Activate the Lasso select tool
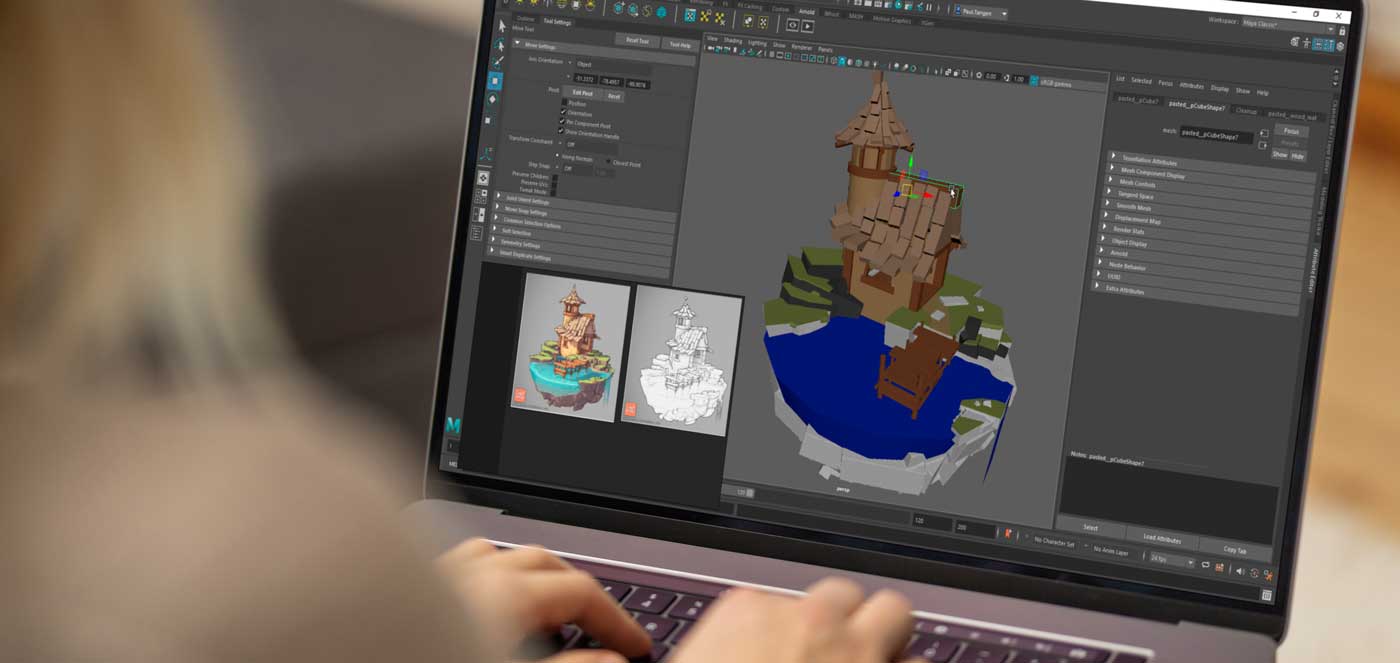Screen dimensions: 1400x663 click(499, 44)
